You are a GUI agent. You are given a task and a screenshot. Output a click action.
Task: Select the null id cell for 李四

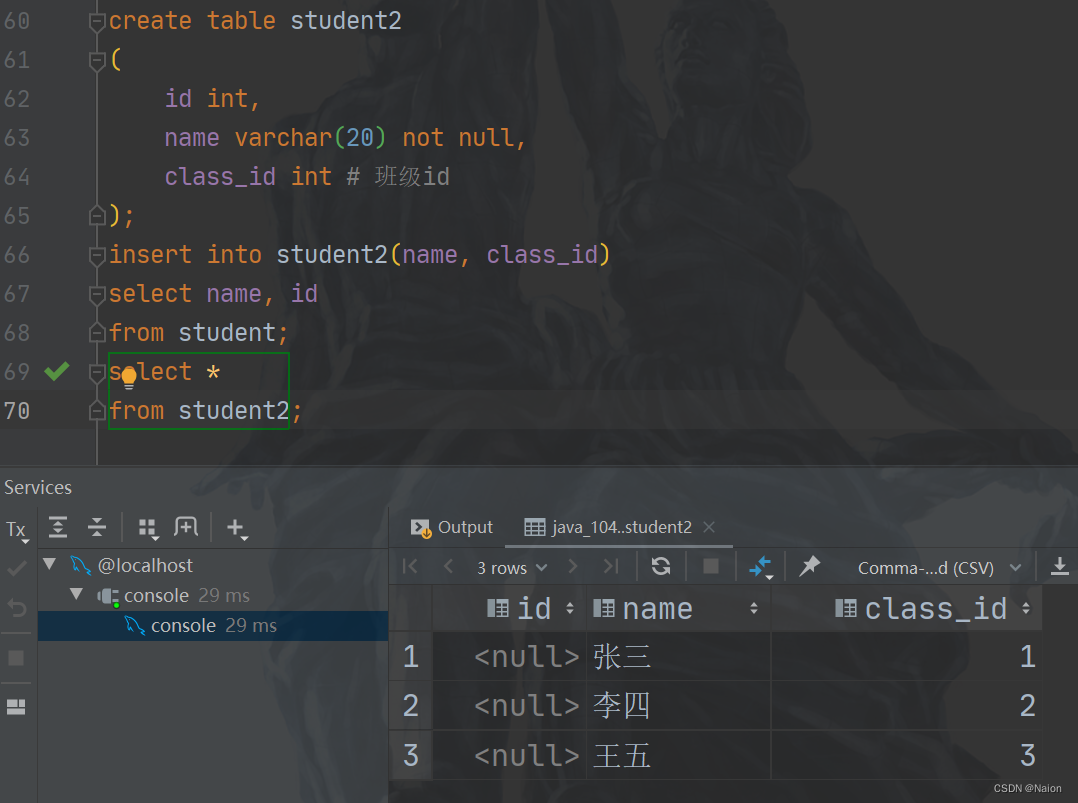pyautogui.click(x=509, y=706)
